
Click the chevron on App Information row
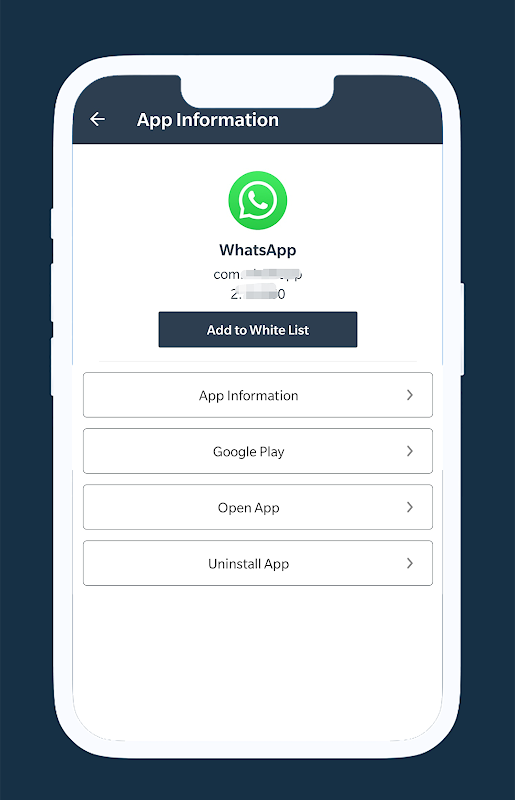[x=409, y=395]
